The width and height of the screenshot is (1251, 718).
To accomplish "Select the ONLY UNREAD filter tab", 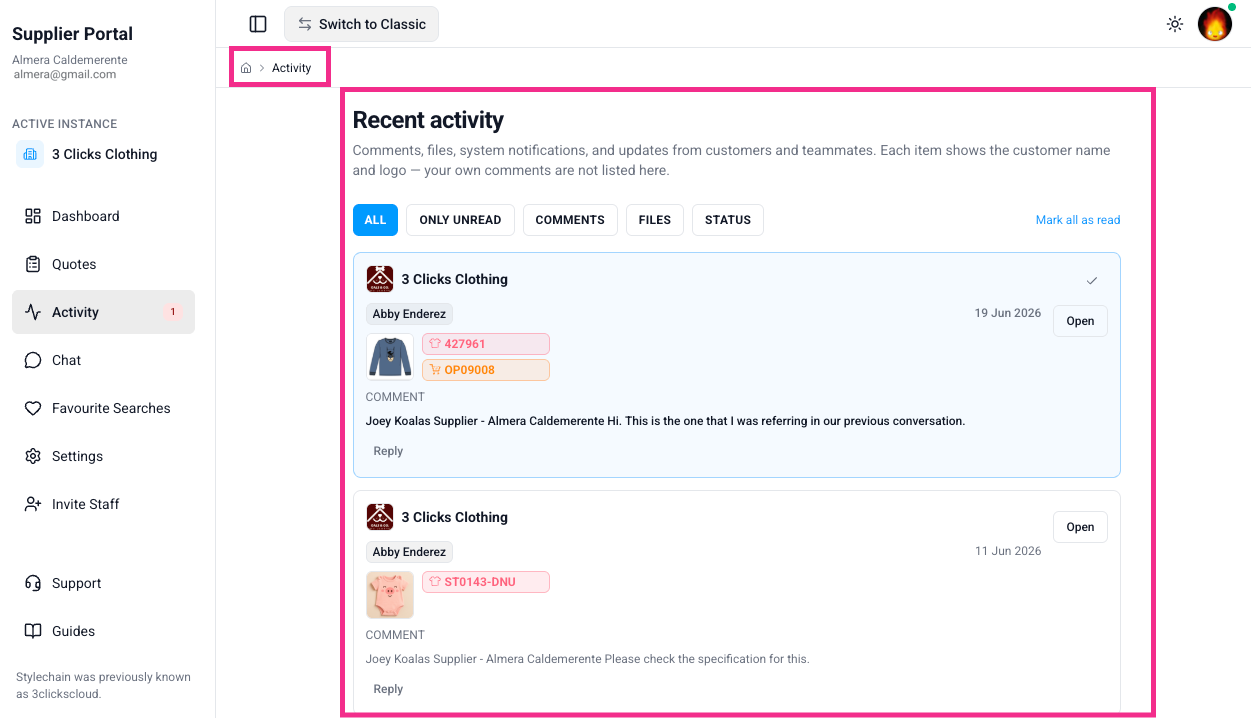I will tap(460, 220).
